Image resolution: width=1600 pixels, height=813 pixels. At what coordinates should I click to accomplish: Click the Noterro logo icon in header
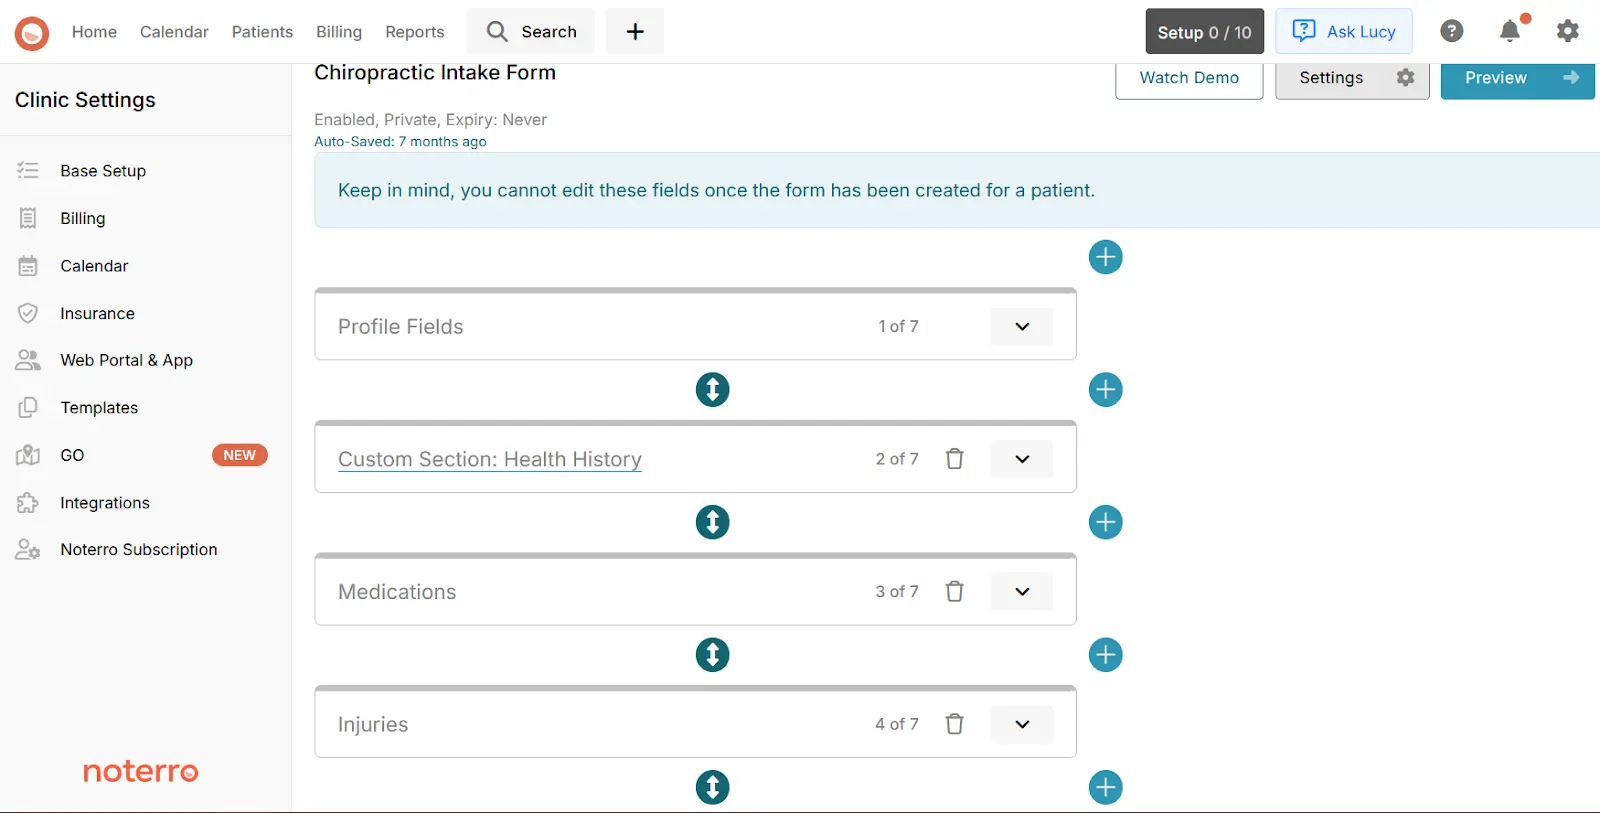pyautogui.click(x=32, y=32)
